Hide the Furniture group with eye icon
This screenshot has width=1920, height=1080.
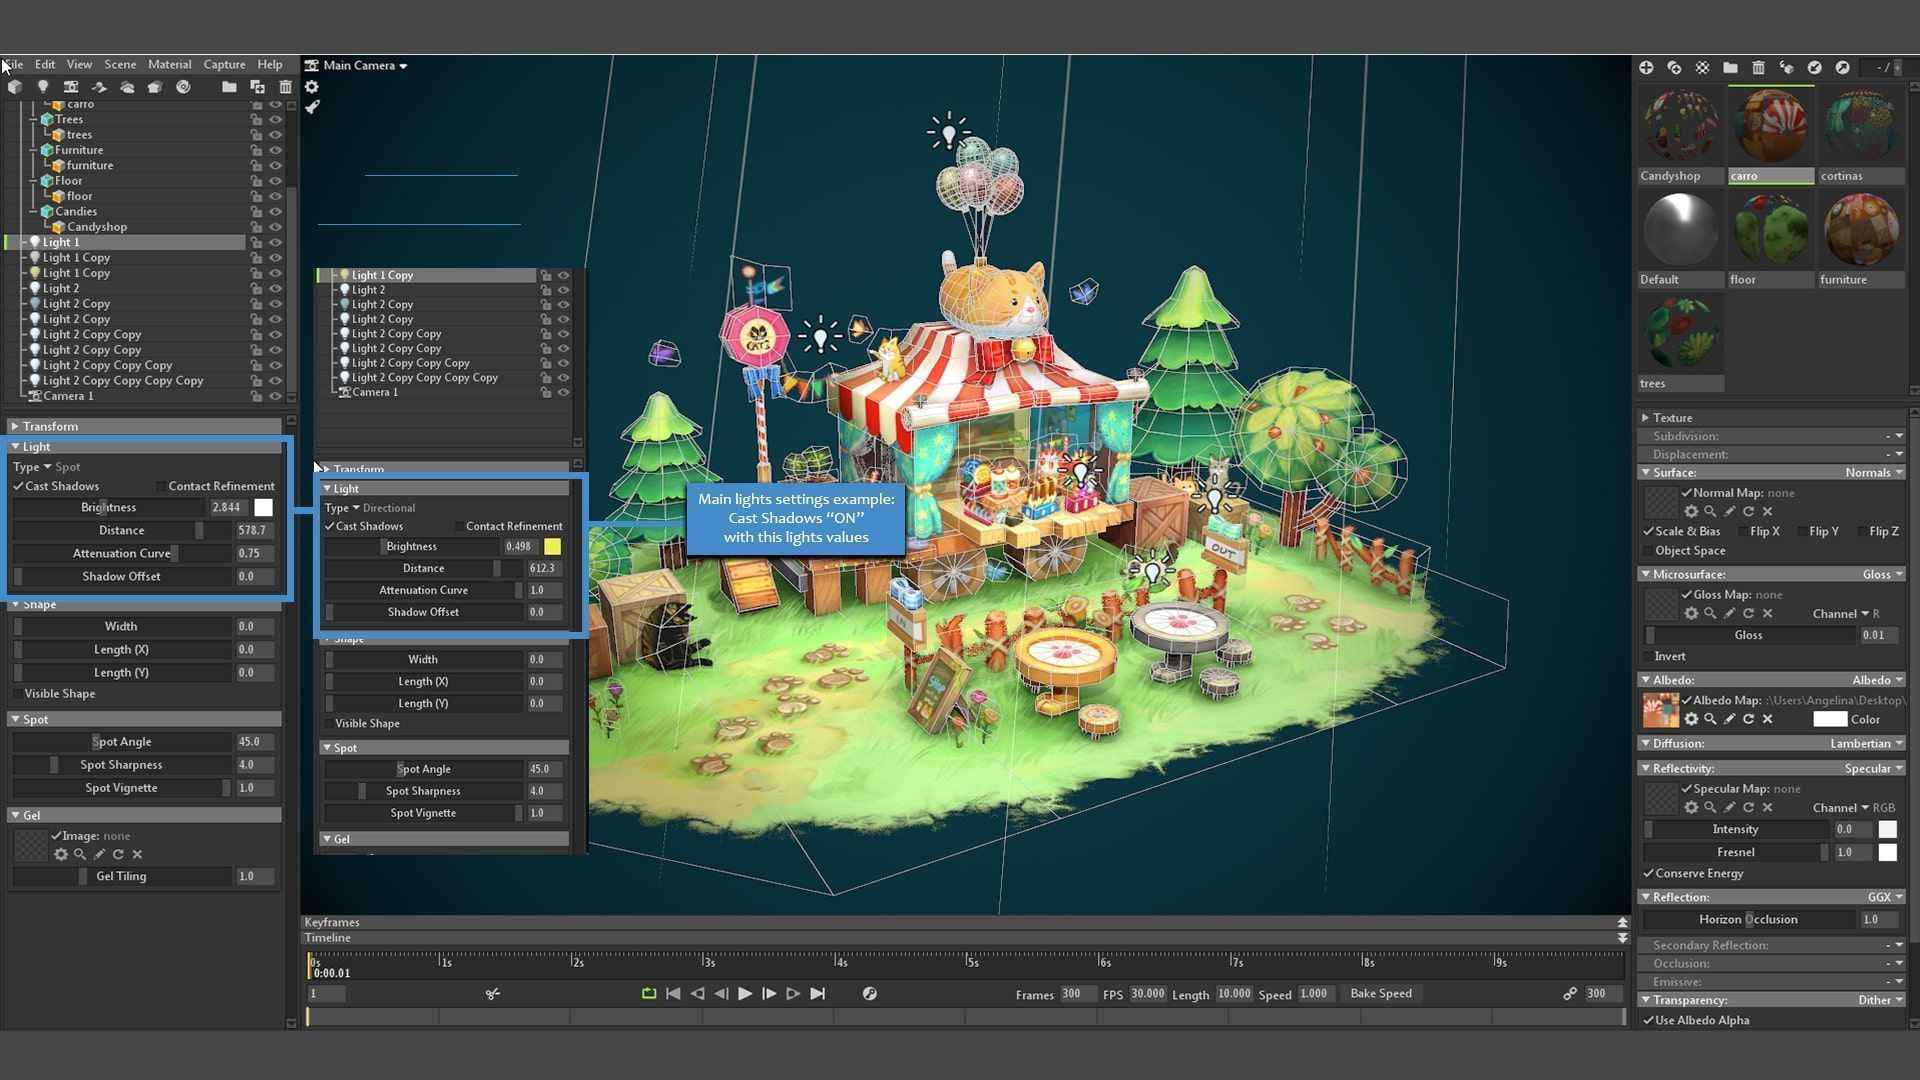pos(275,150)
